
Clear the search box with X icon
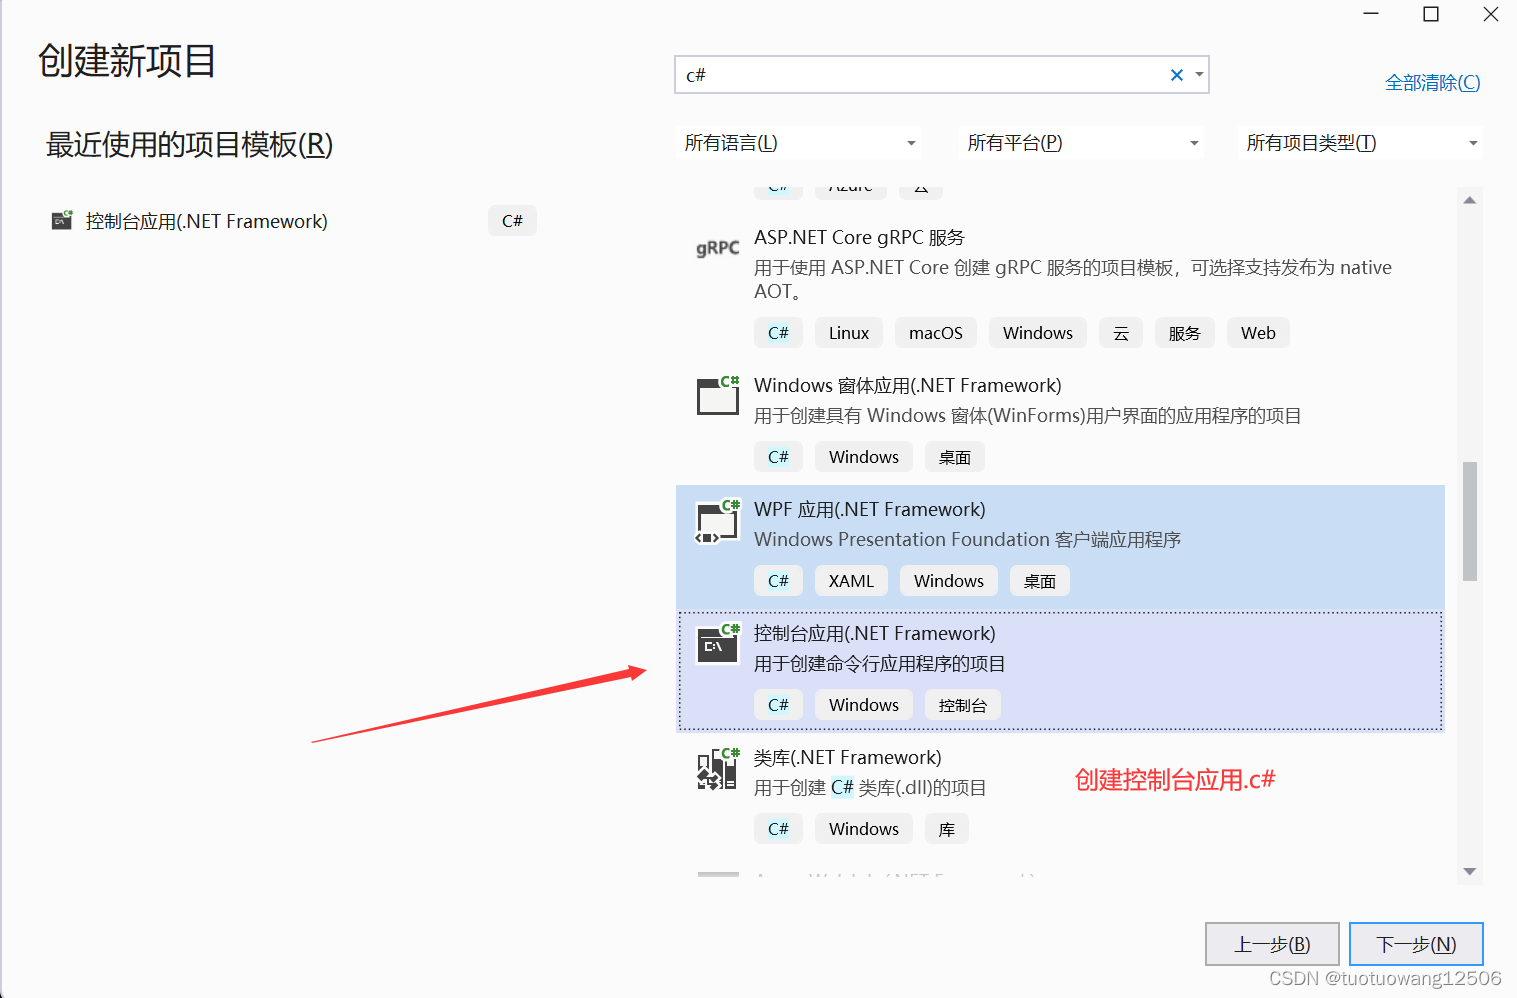coord(1177,75)
